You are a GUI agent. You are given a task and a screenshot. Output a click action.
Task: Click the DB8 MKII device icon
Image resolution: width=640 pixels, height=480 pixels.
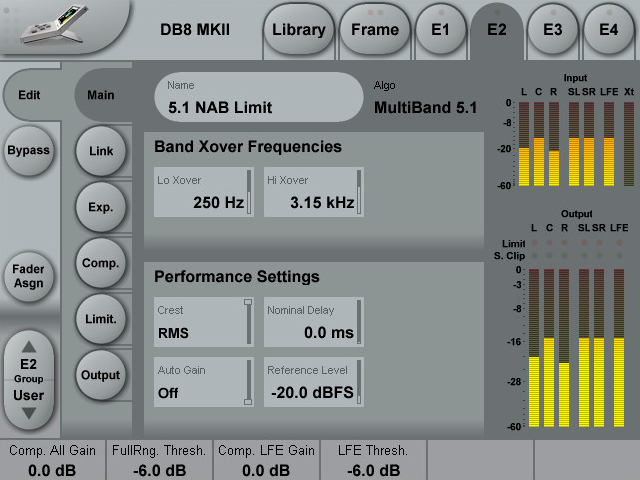coord(55,24)
